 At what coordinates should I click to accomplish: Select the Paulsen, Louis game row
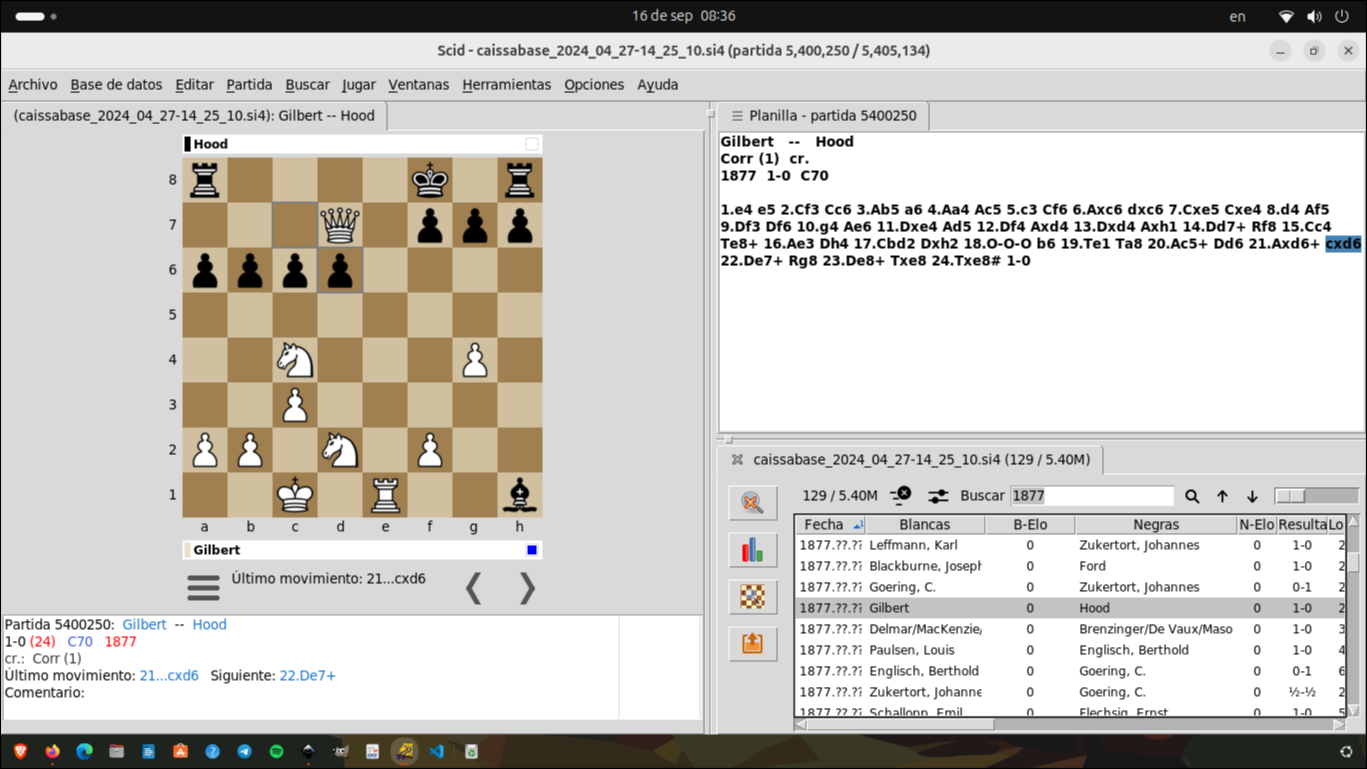[x=1071, y=651]
